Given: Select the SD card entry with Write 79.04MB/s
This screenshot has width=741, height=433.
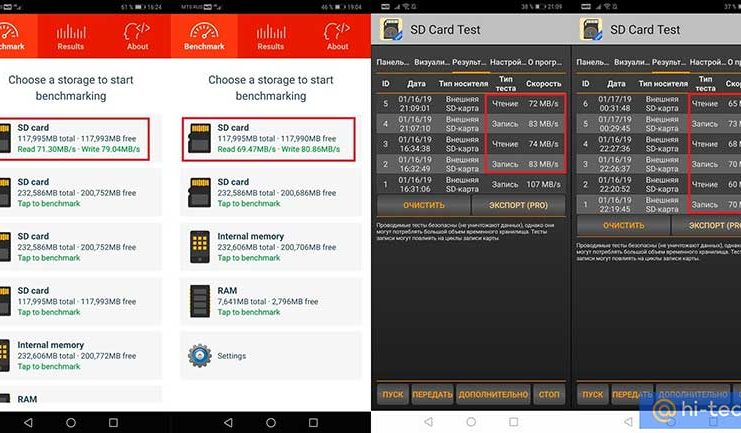Looking at the screenshot, I should (76, 139).
